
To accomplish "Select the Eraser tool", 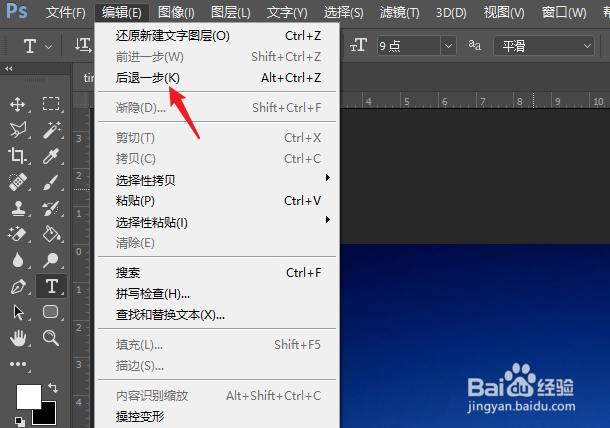I will (x=18, y=234).
